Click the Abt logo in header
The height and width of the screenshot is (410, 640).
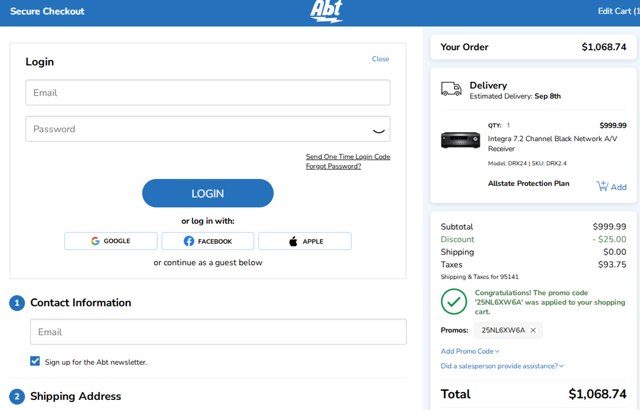tap(326, 11)
